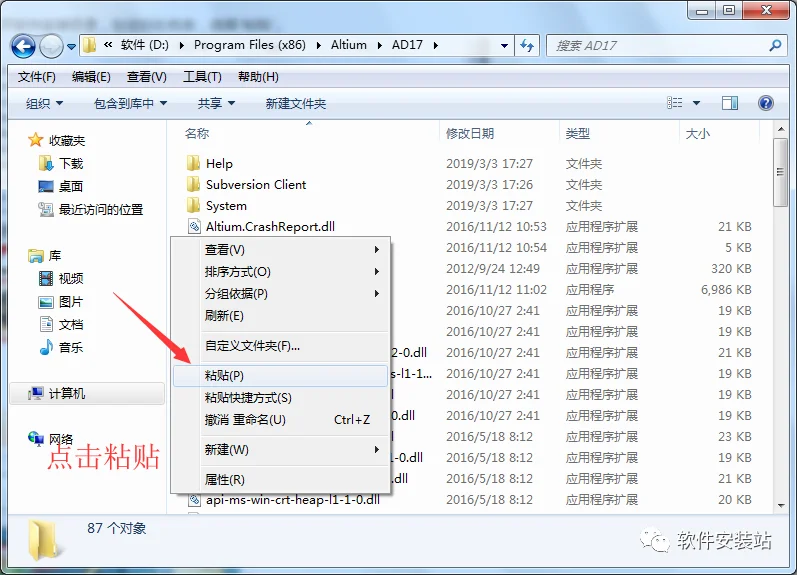Expand the 包含到库中 dropdown

click(131, 104)
